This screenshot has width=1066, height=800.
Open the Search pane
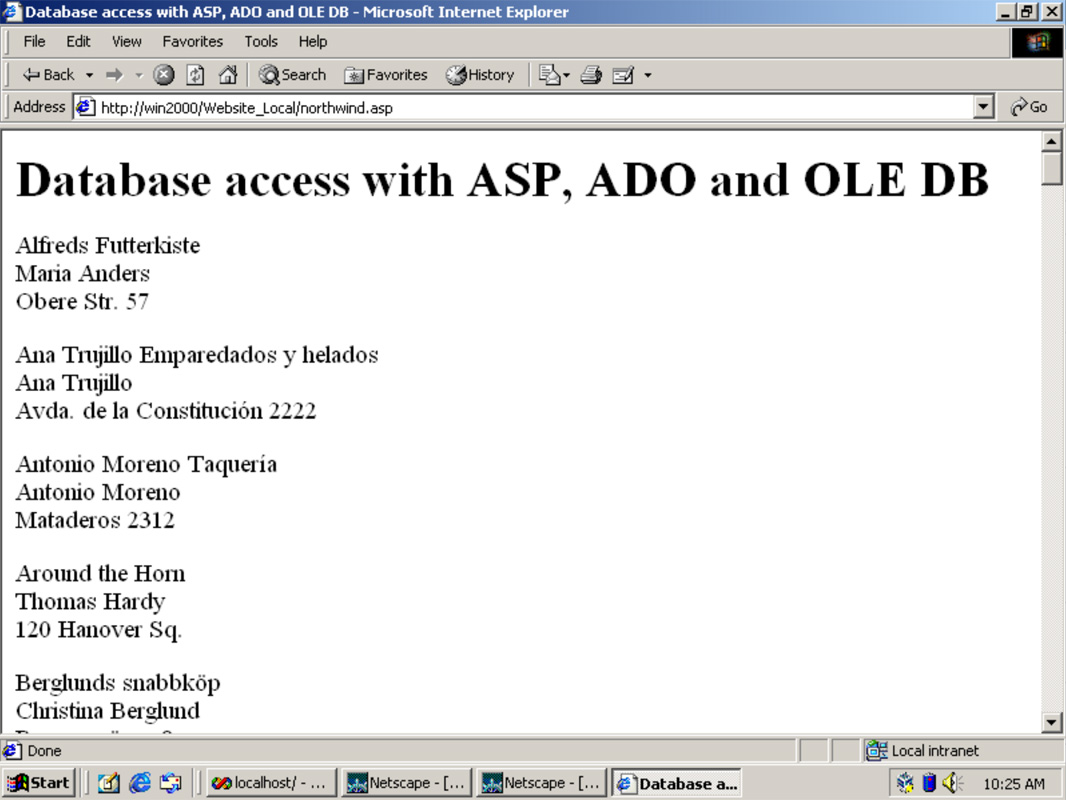293,75
